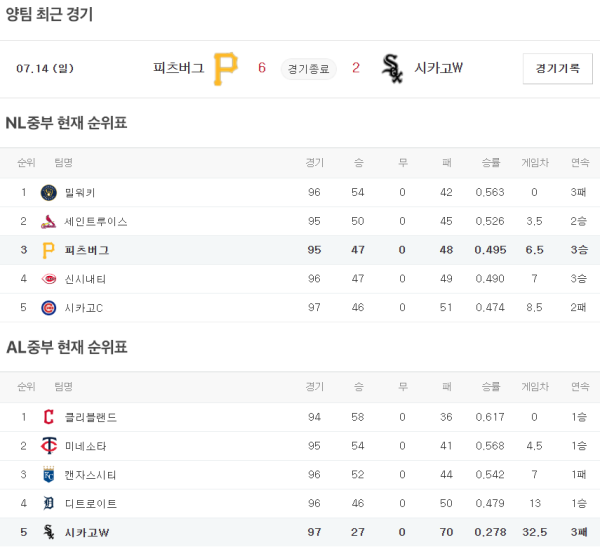Click the Pittsburgh Pirates logo in match header
The height and width of the screenshot is (552, 600).
(x=226, y=68)
